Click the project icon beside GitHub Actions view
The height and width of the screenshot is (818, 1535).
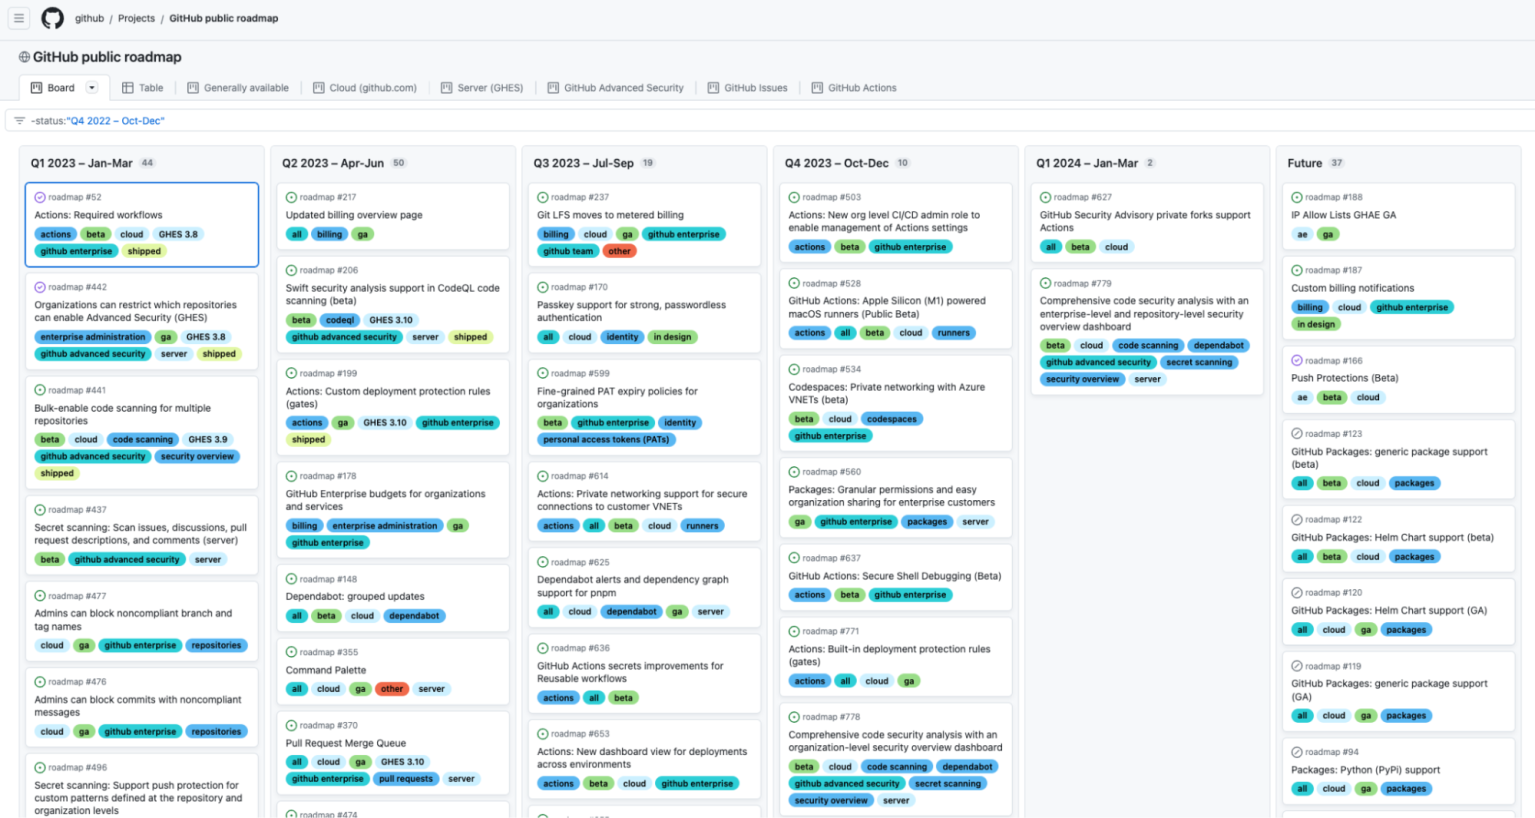tap(815, 87)
